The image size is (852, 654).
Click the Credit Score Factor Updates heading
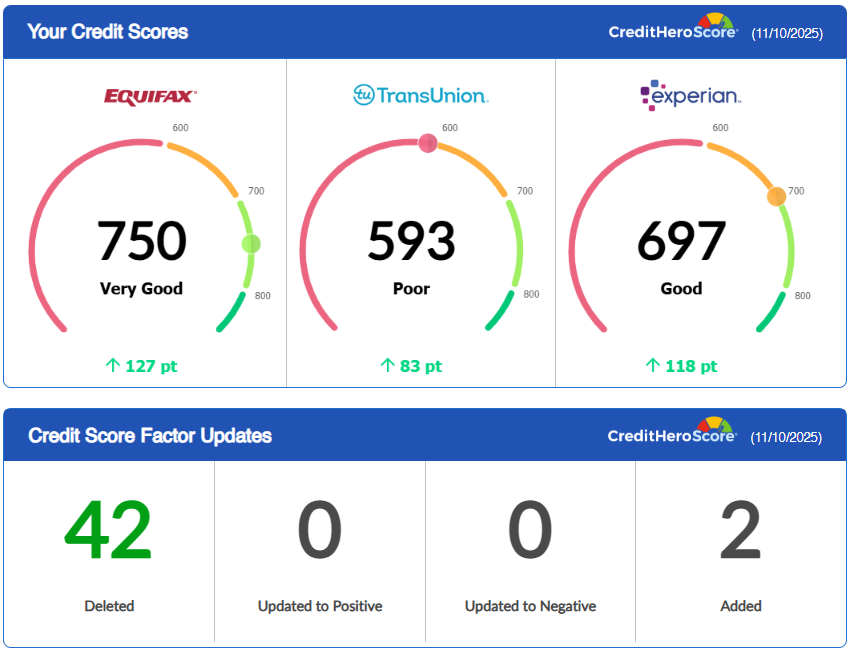150,436
